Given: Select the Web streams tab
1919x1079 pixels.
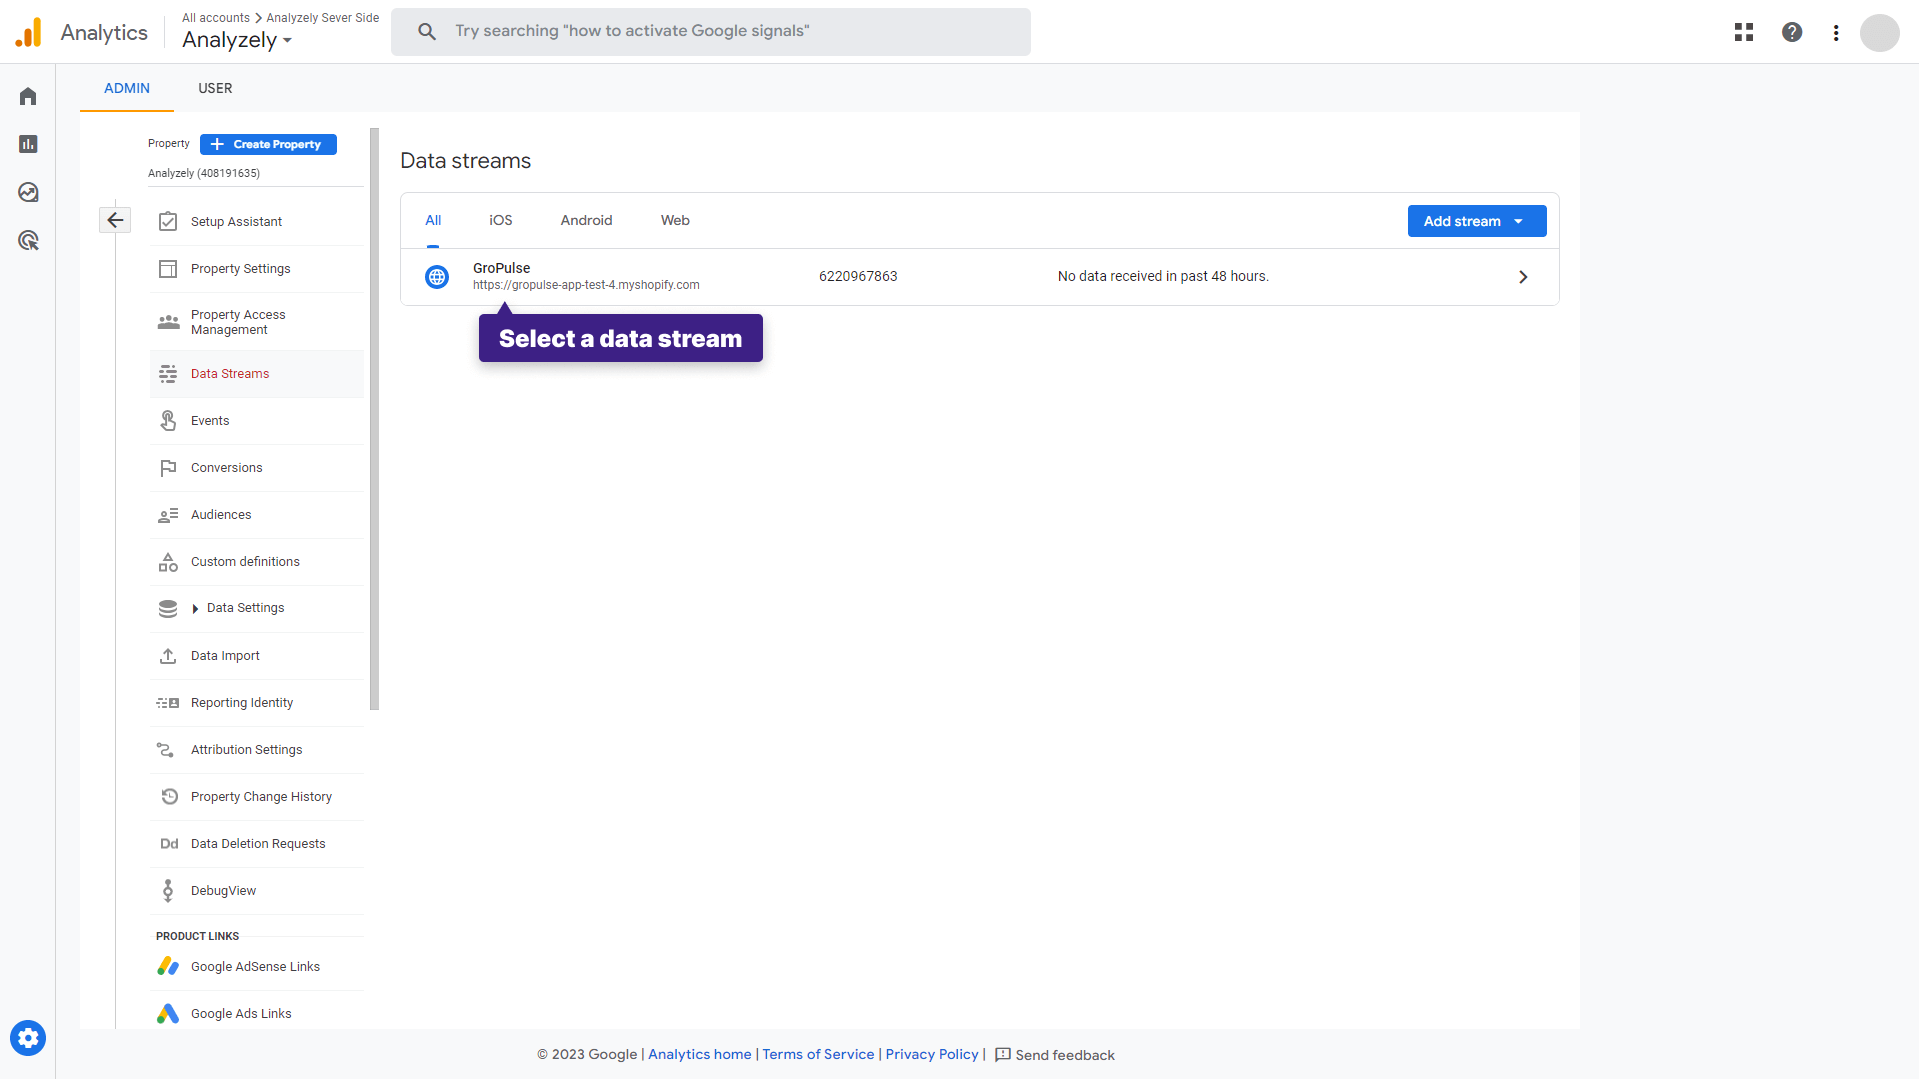Looking at the screenshot, I should [x=675, y=220].
